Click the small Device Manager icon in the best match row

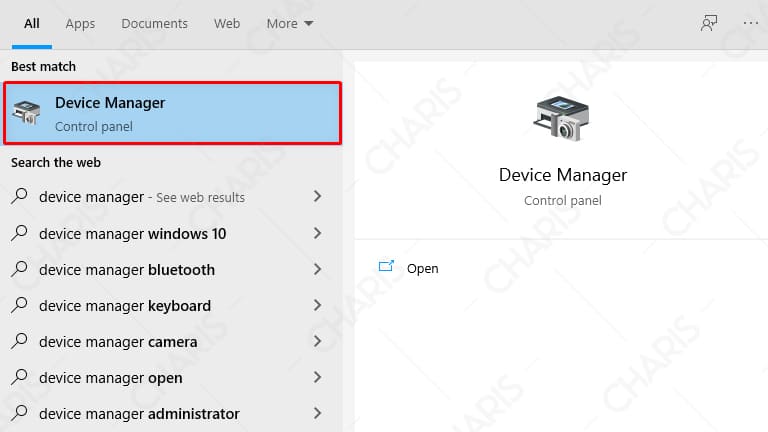click(x=26, y=112)
